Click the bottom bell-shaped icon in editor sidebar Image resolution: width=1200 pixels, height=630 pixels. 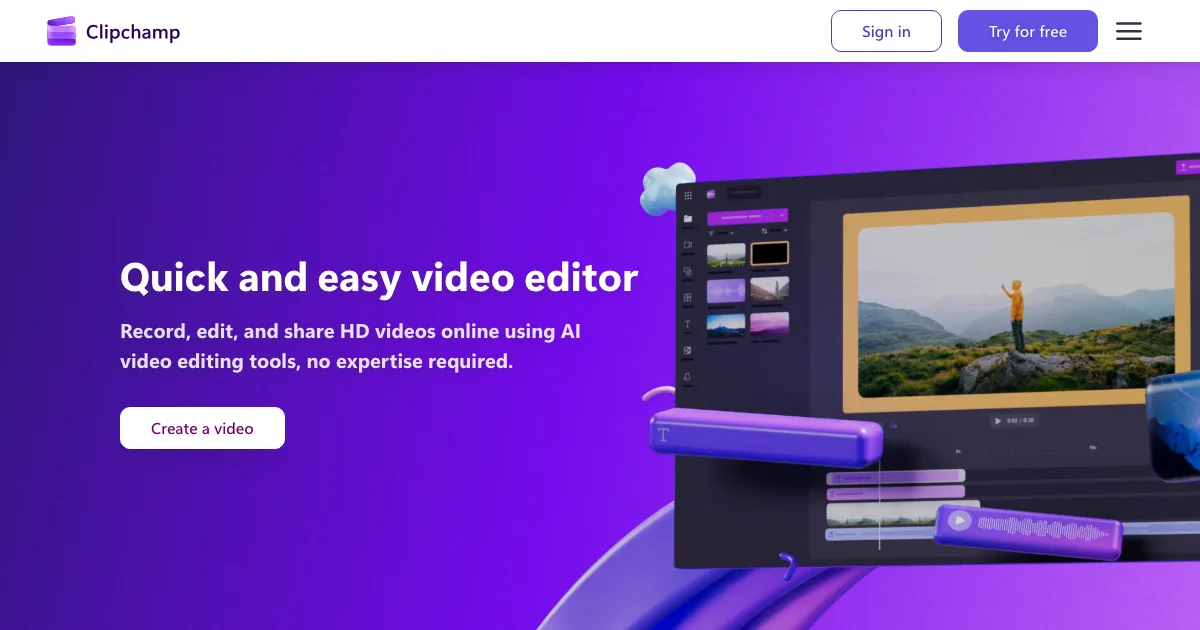coord(688,377)
